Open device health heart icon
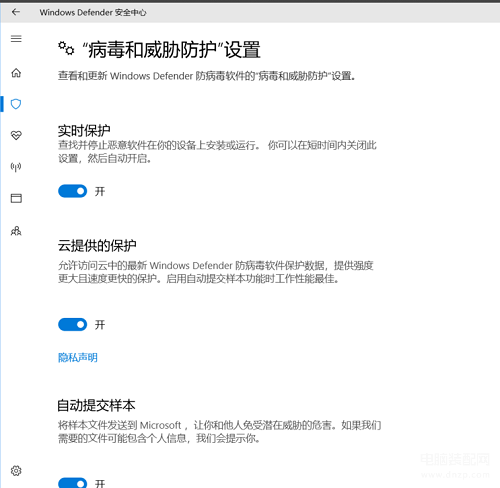The image size is (500, 488). 16,135
